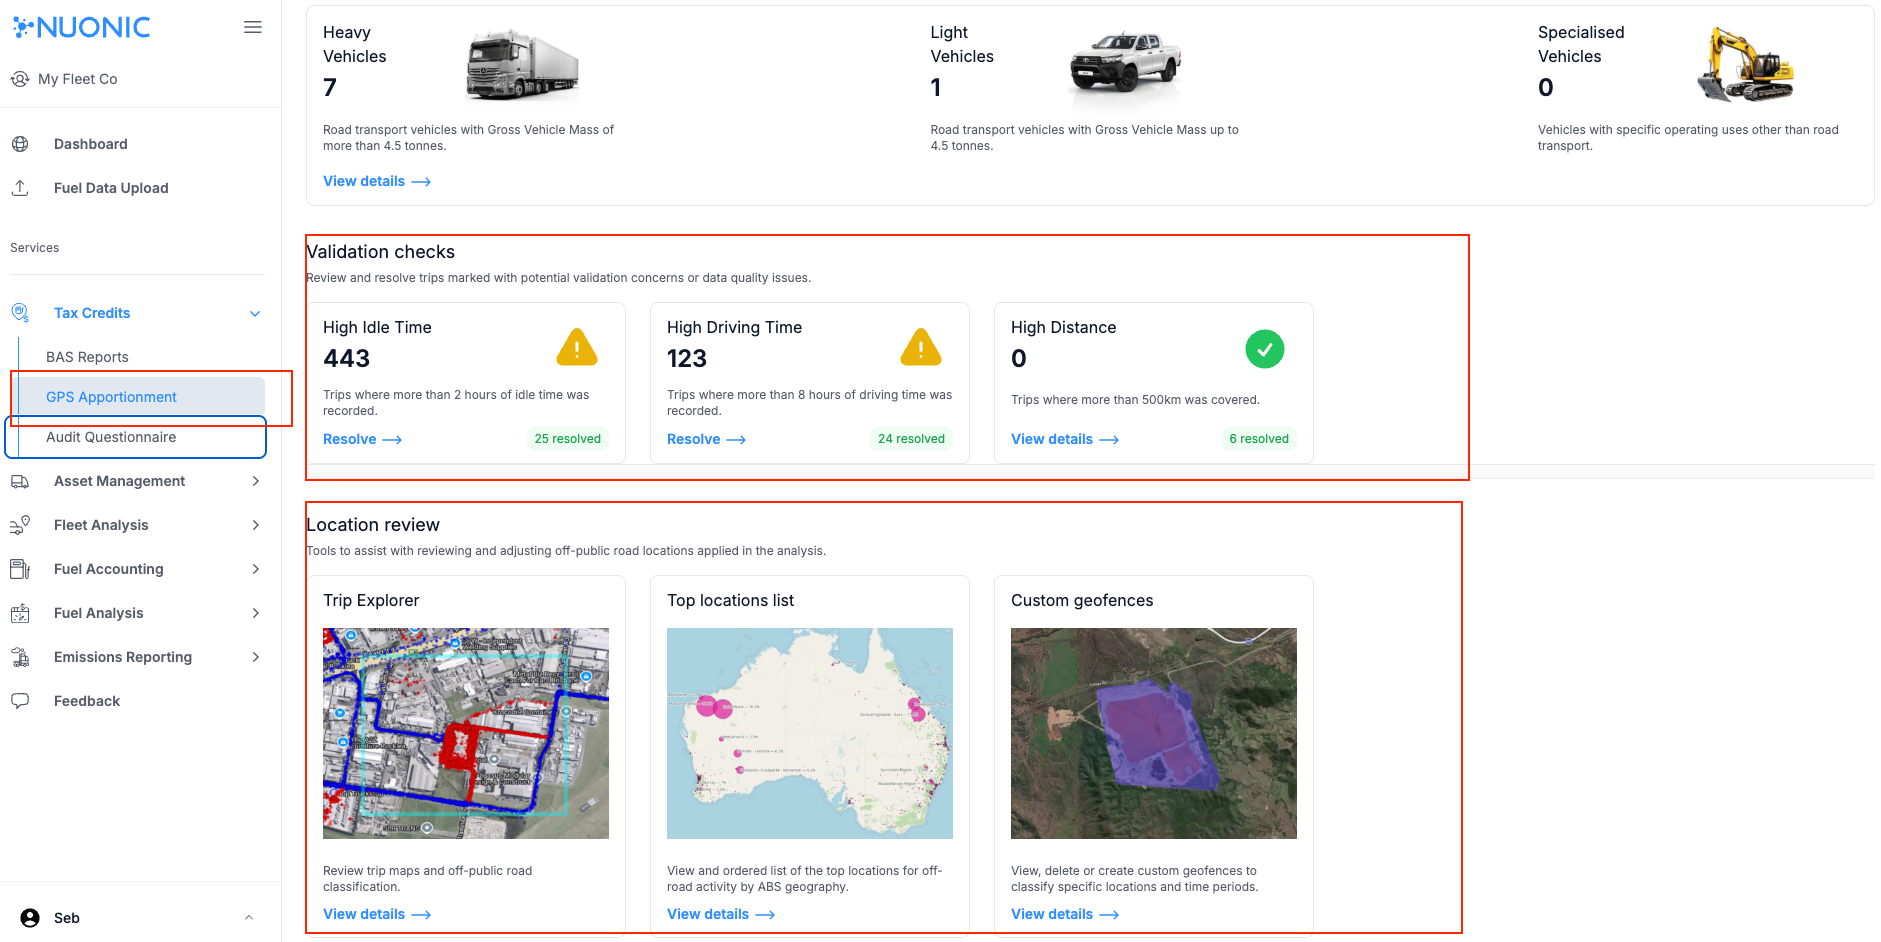View details for Custom geofences
This screenshot has height=942, width=1881.
1065,914
